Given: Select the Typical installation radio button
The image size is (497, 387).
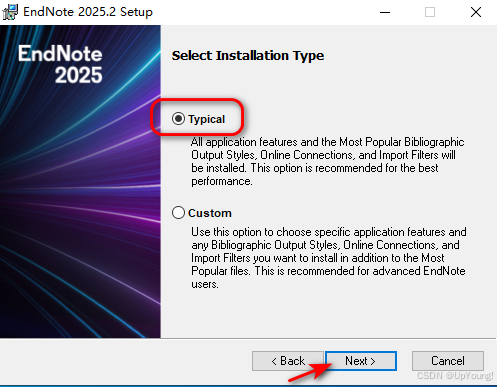Looking at the screenshot, I should 178,119.
